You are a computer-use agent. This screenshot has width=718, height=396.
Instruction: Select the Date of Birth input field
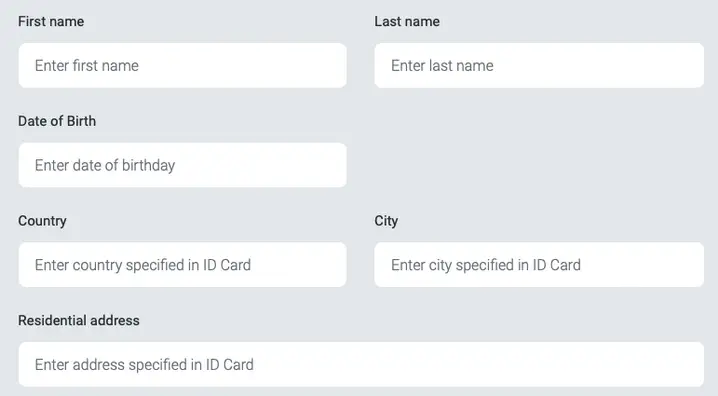click(182, 165)
